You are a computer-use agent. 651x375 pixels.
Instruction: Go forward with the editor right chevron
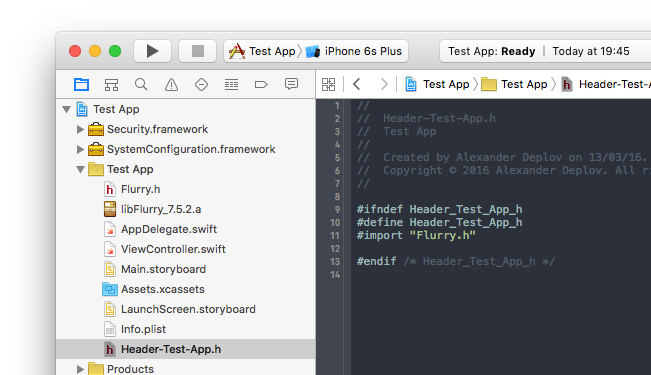384,84
